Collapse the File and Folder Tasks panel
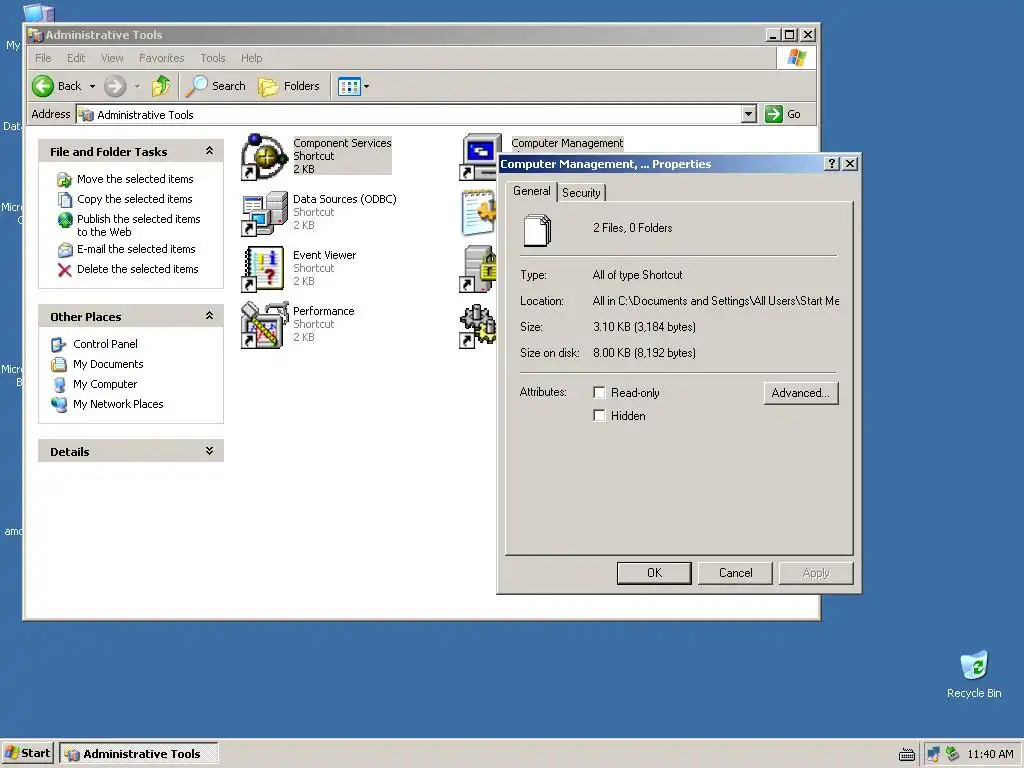The width and height of the screenshot is (1024, 768). point(209,151)
